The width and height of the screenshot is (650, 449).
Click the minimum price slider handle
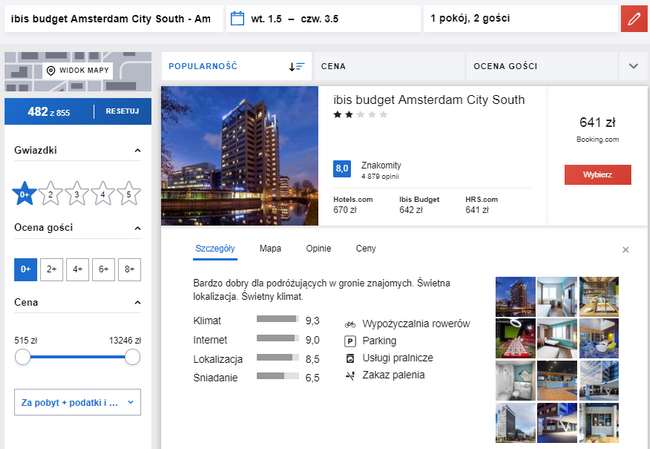tap(23, 357)
